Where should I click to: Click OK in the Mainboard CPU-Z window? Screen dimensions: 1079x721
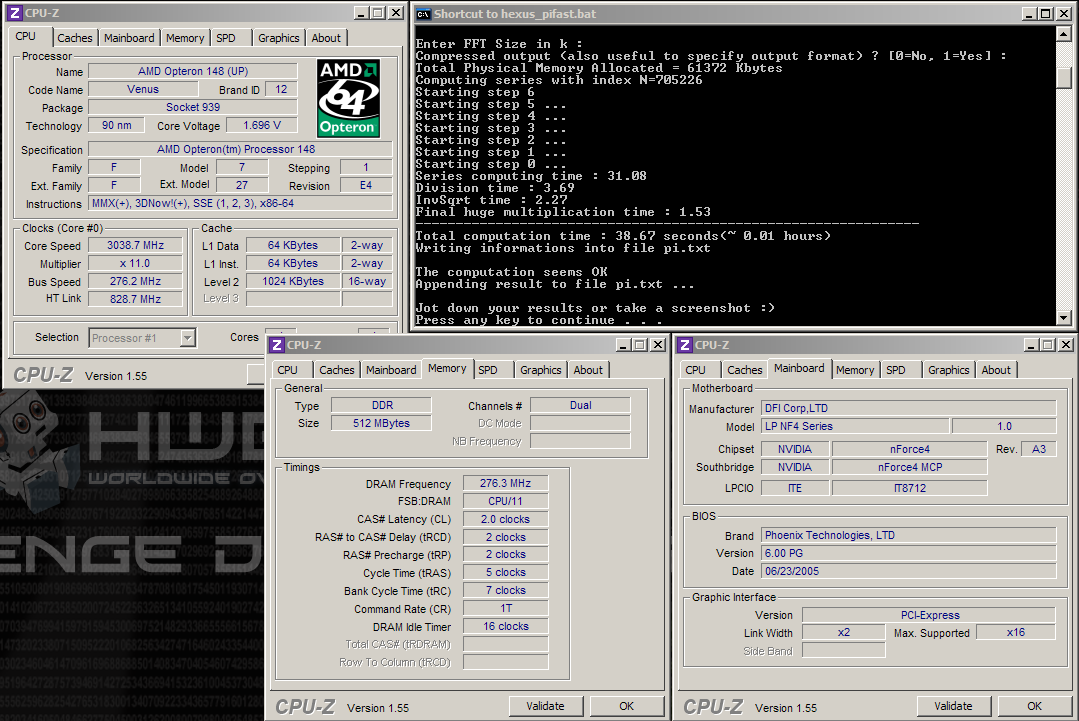pos(1034,706)
